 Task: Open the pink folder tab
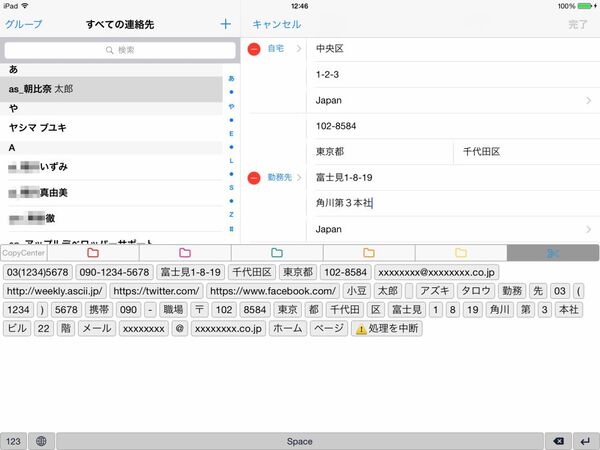[x=185, y=253]
